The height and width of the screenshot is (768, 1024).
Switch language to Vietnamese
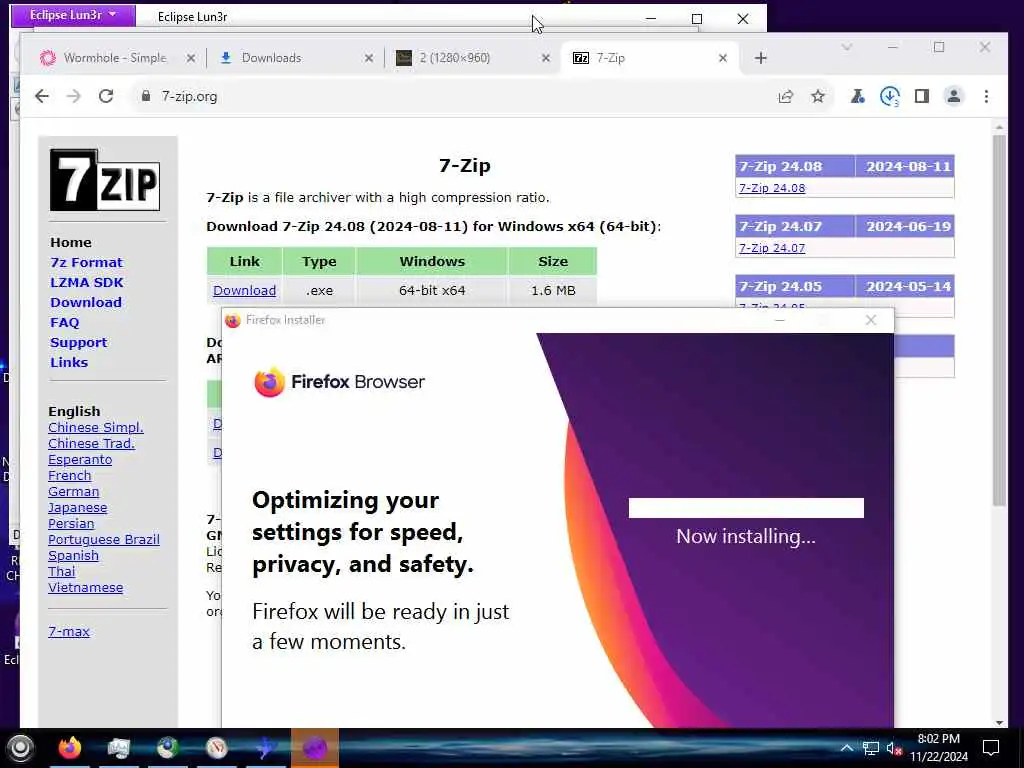coord(85,588)
